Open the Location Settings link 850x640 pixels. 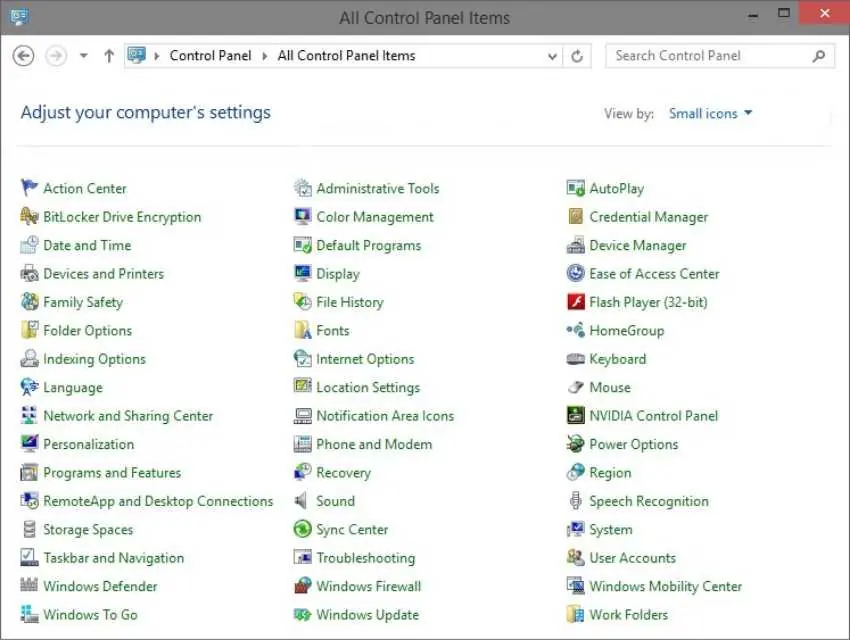tap(368, 387)
